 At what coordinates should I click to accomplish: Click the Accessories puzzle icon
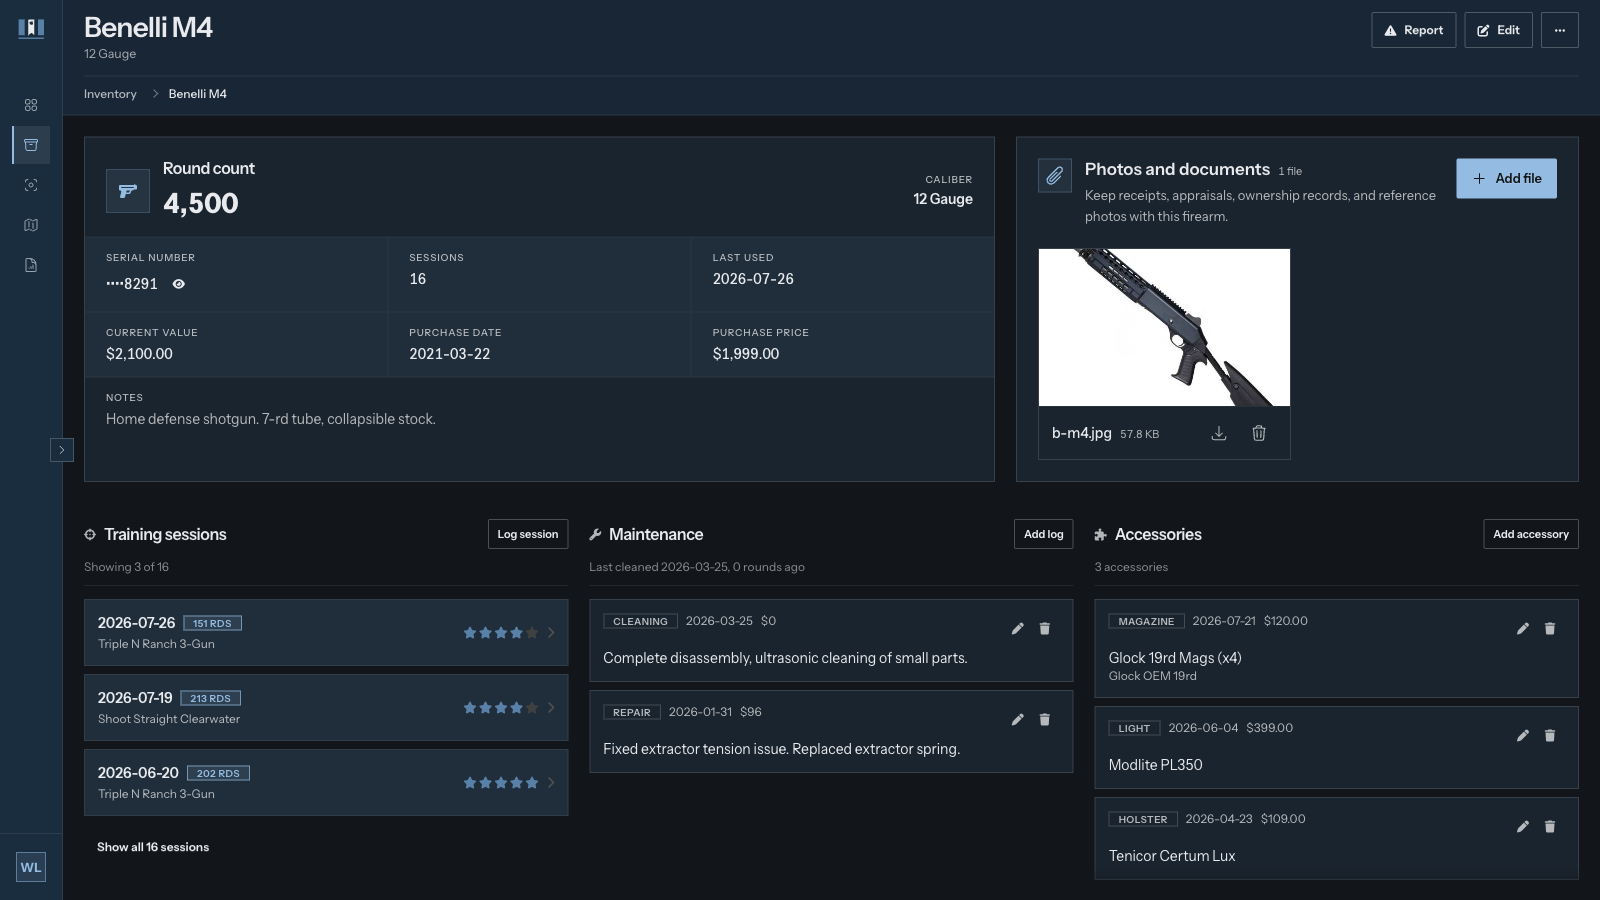pos(1101,535)
